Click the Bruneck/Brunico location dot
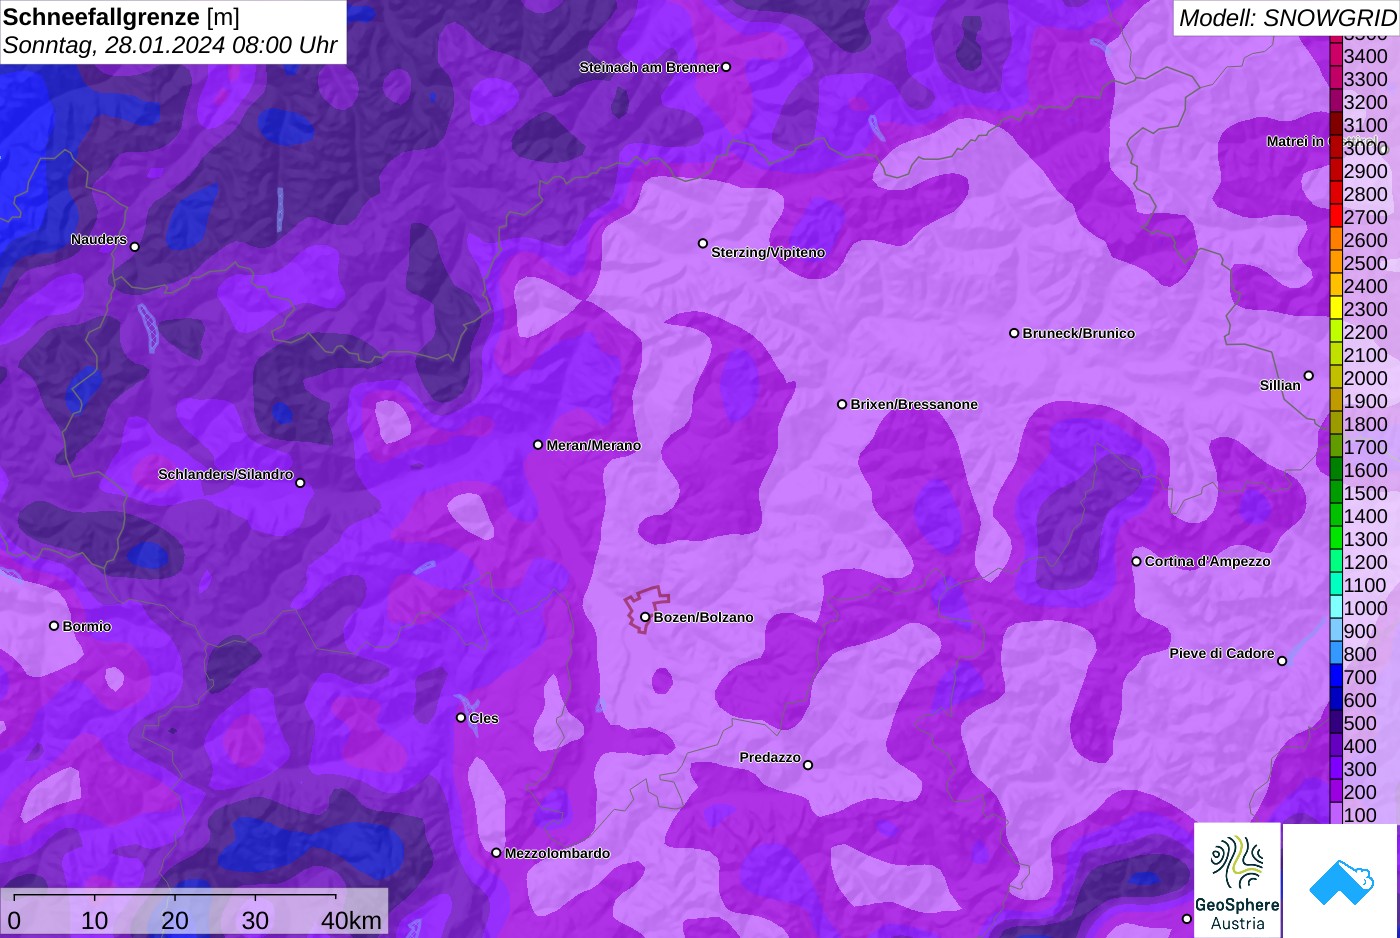 [1014, 333]
